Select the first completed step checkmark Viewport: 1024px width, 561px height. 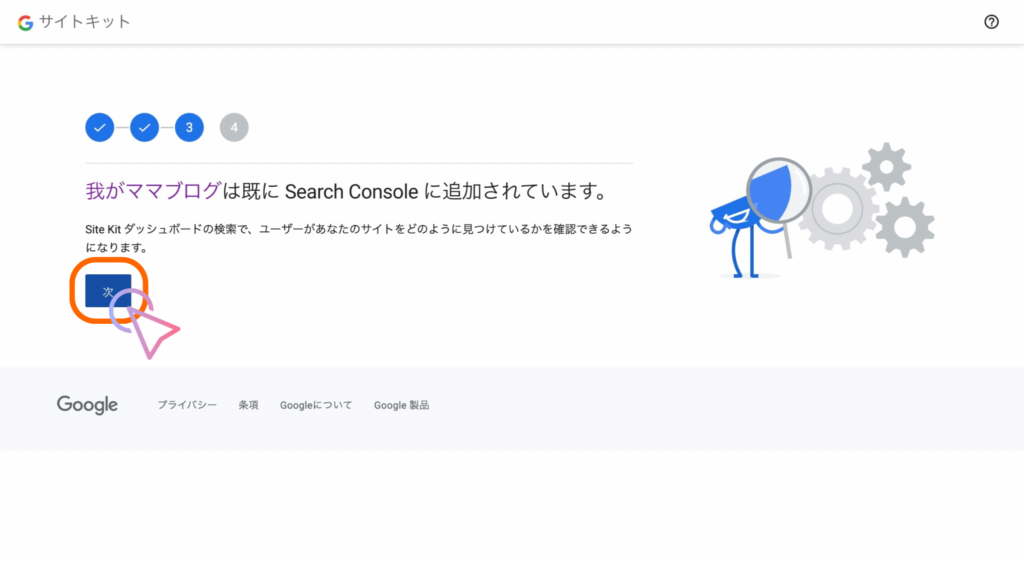100,127
